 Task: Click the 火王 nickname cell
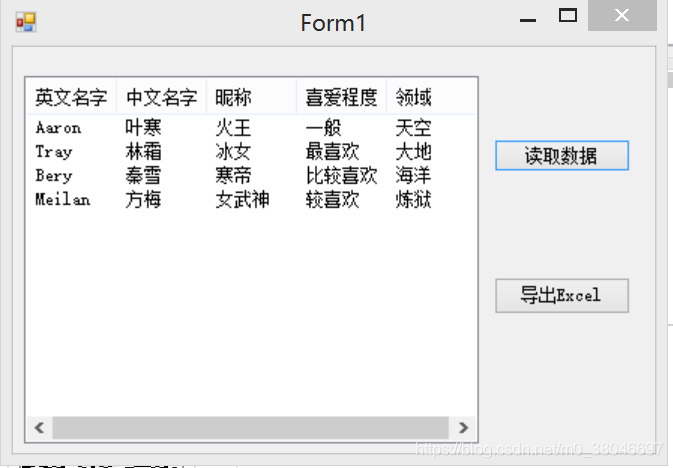pos(233,128)
